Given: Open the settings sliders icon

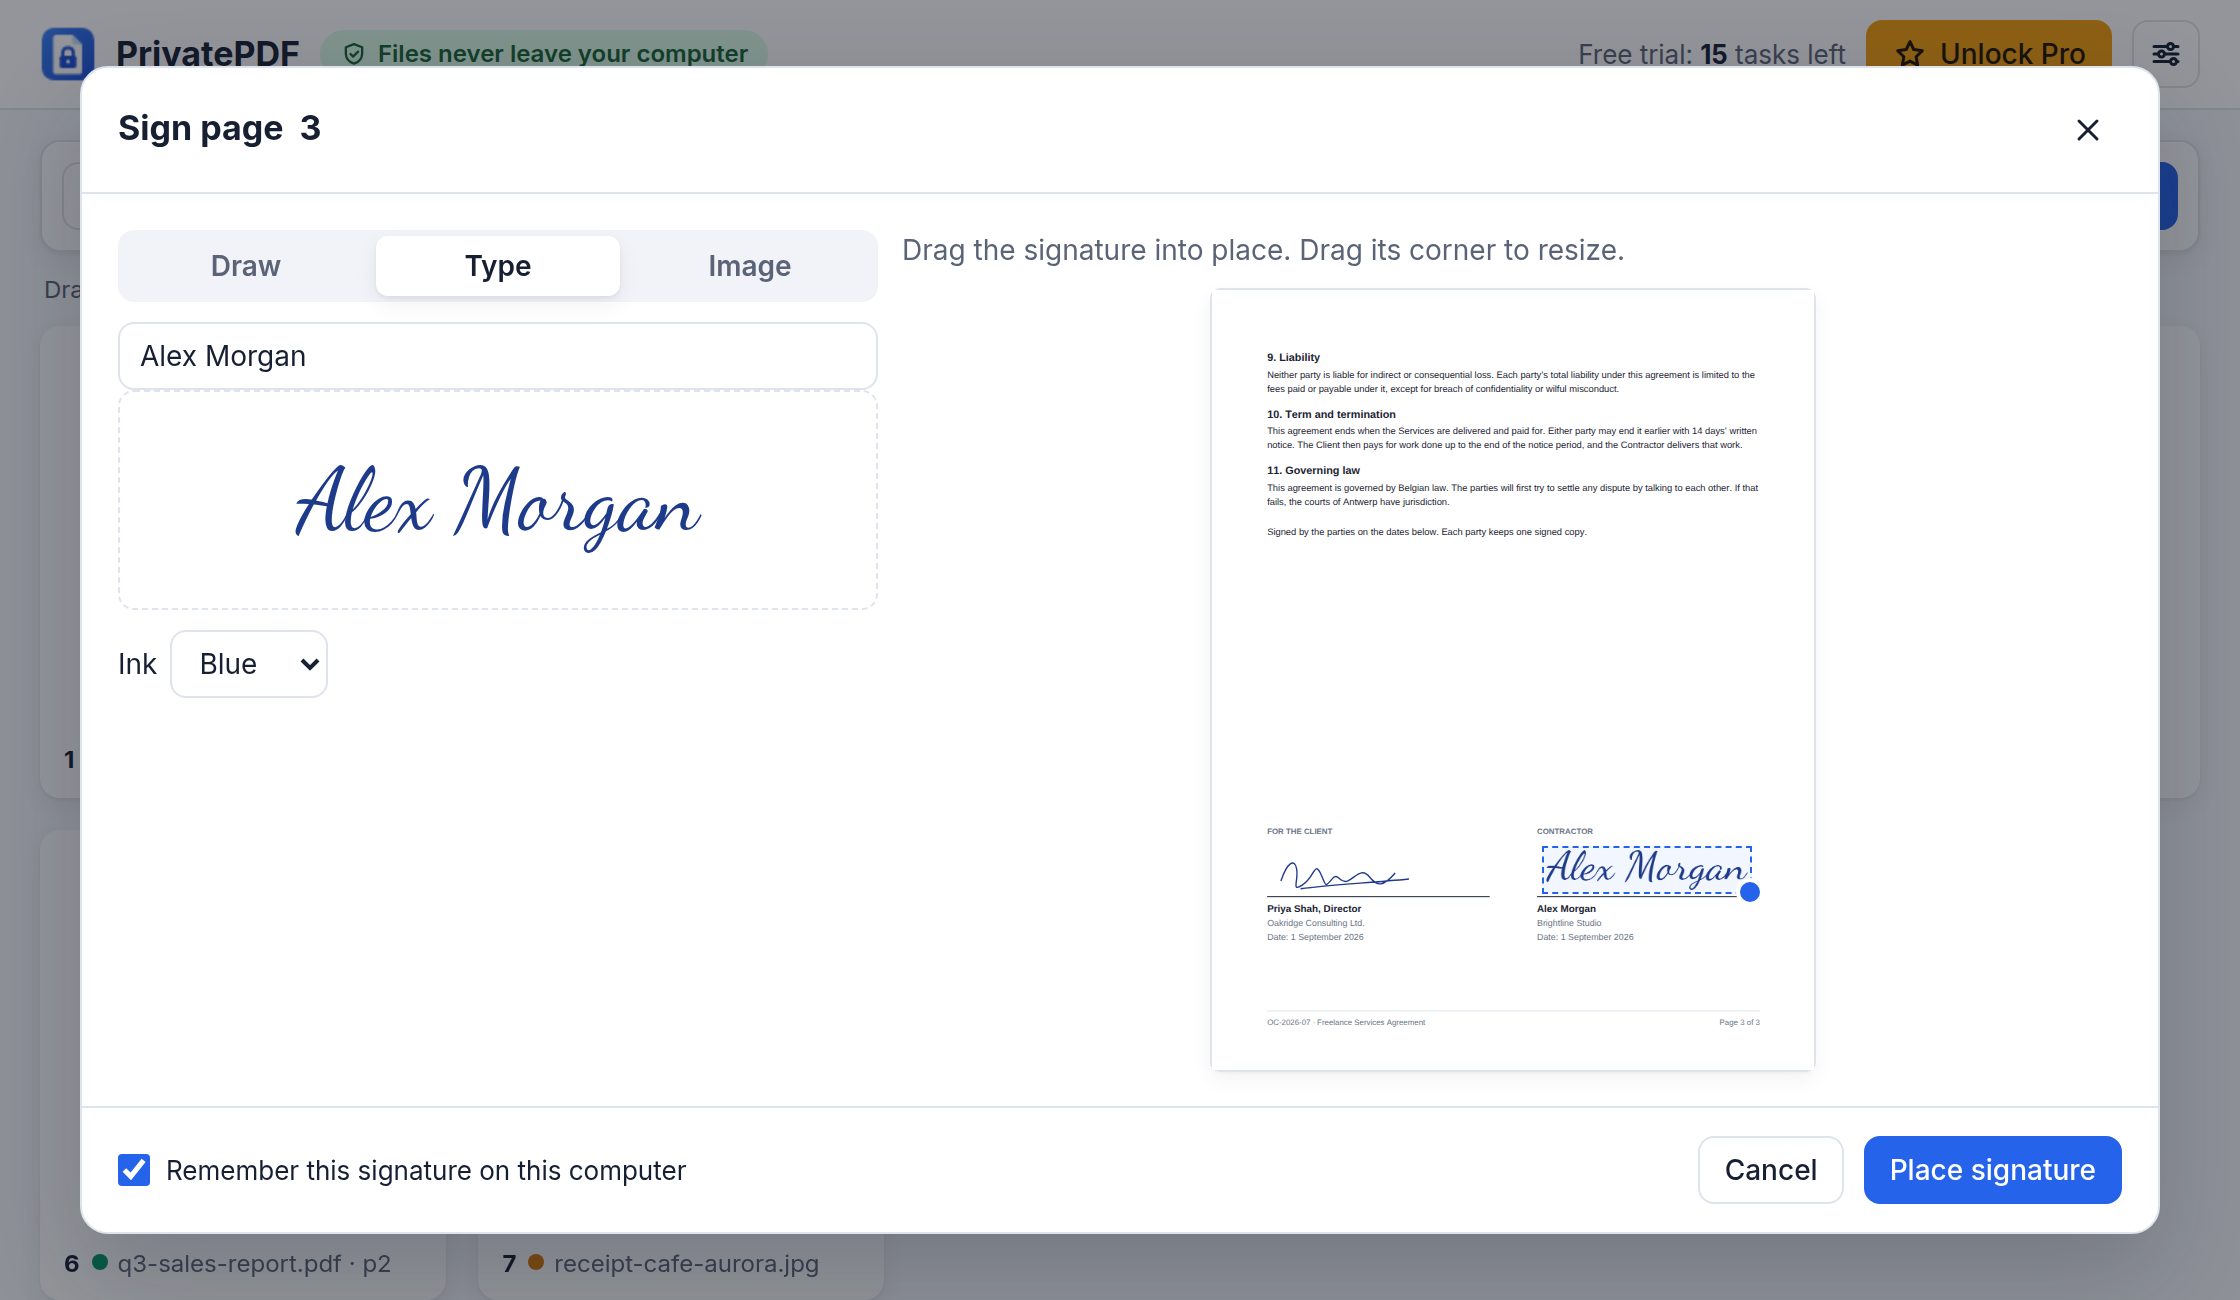Looking at the screenshot, I should click(x=2165, y=54).
